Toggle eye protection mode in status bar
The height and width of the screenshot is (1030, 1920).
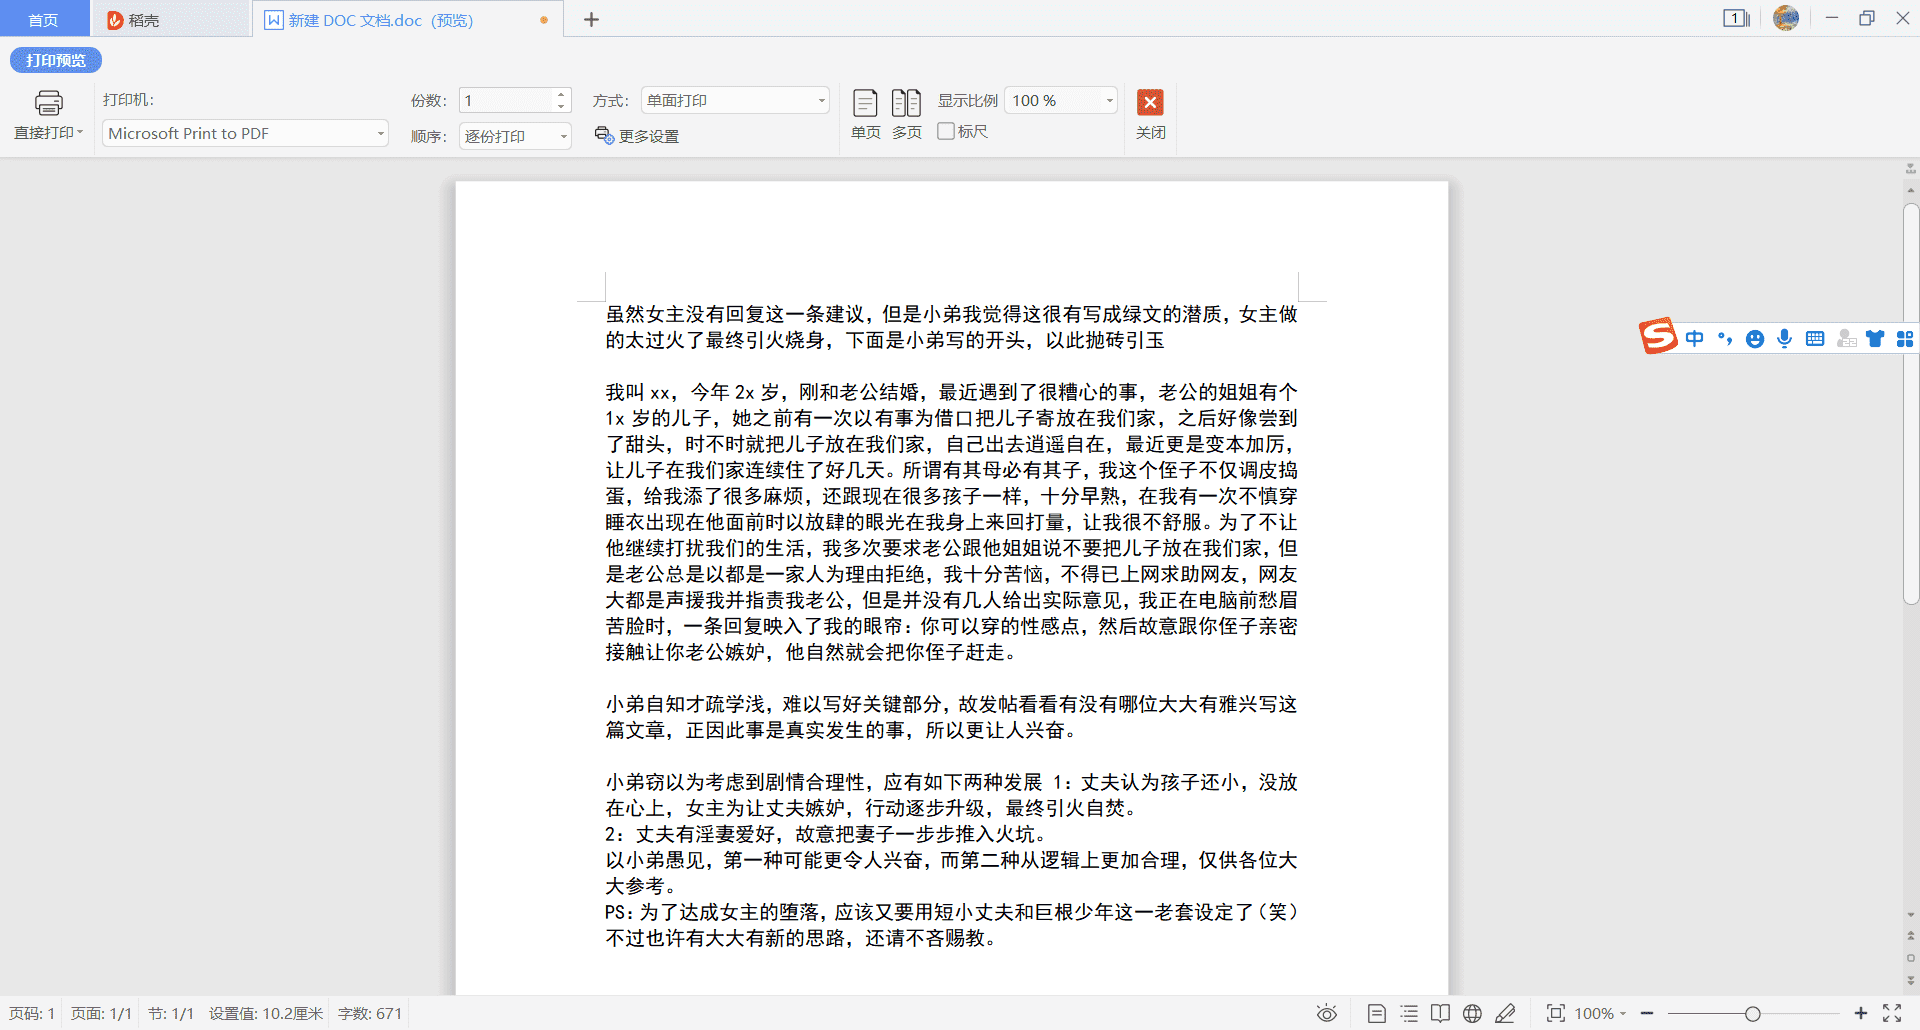click(1326, 1013)
